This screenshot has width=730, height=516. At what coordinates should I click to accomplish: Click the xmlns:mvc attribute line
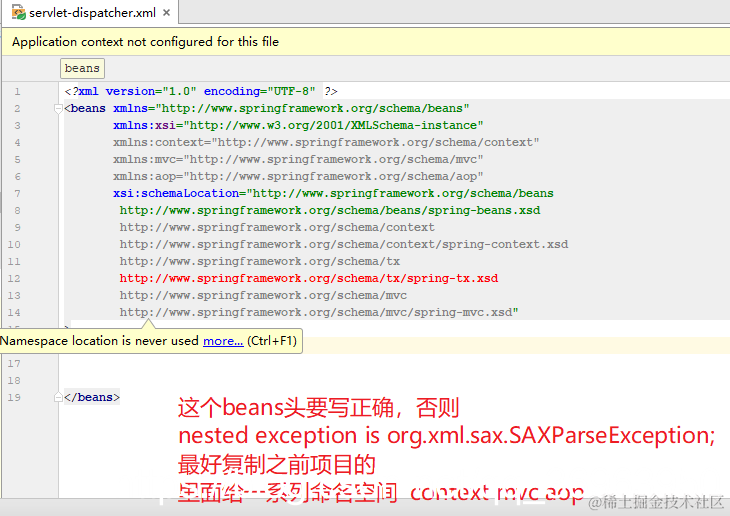coord(298,159)
